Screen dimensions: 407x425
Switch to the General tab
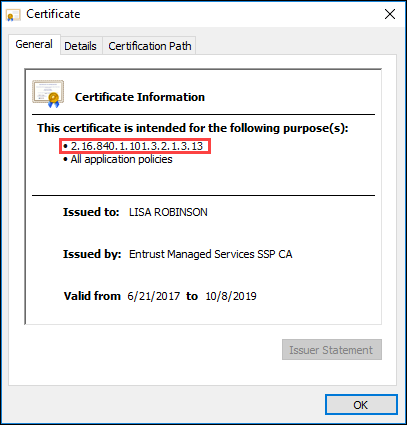34,44
